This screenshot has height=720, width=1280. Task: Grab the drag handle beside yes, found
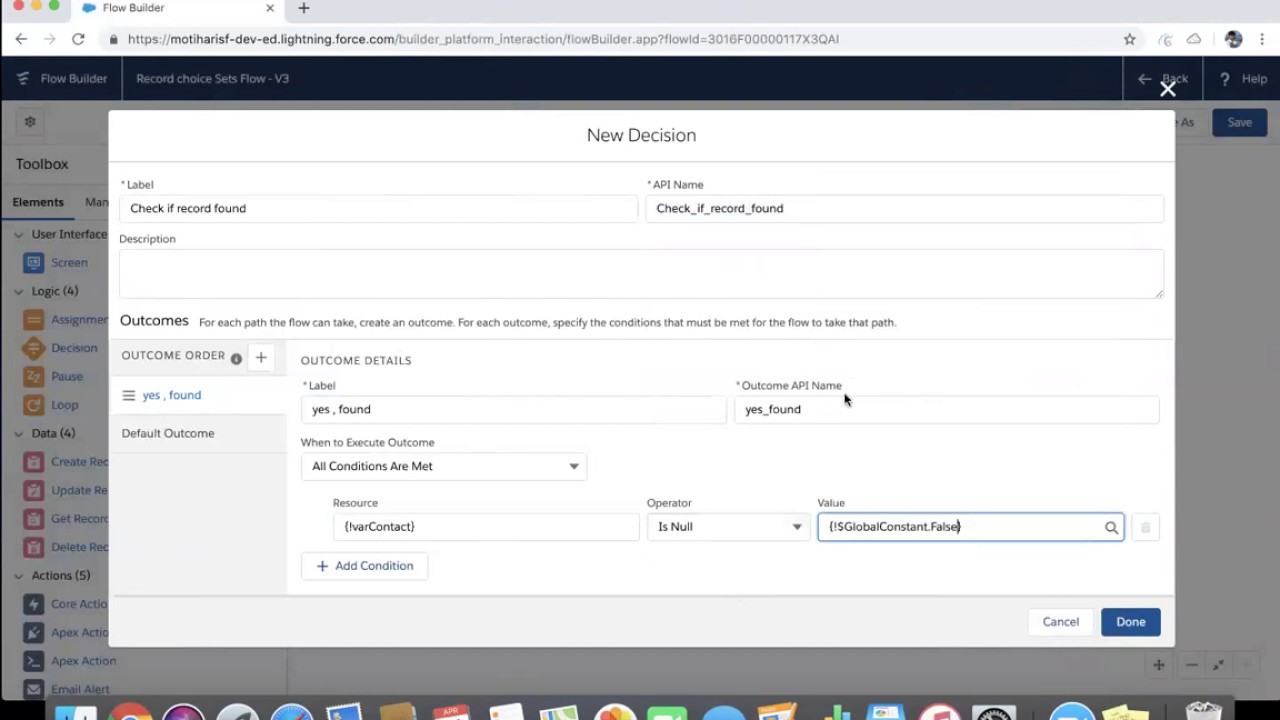tap(128, 395)
